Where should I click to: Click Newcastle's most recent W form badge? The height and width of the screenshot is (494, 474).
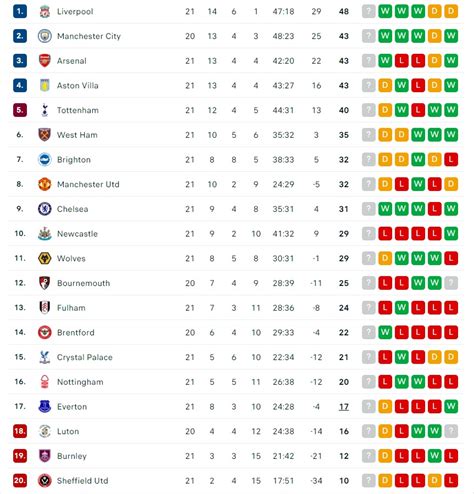point(451,233)
